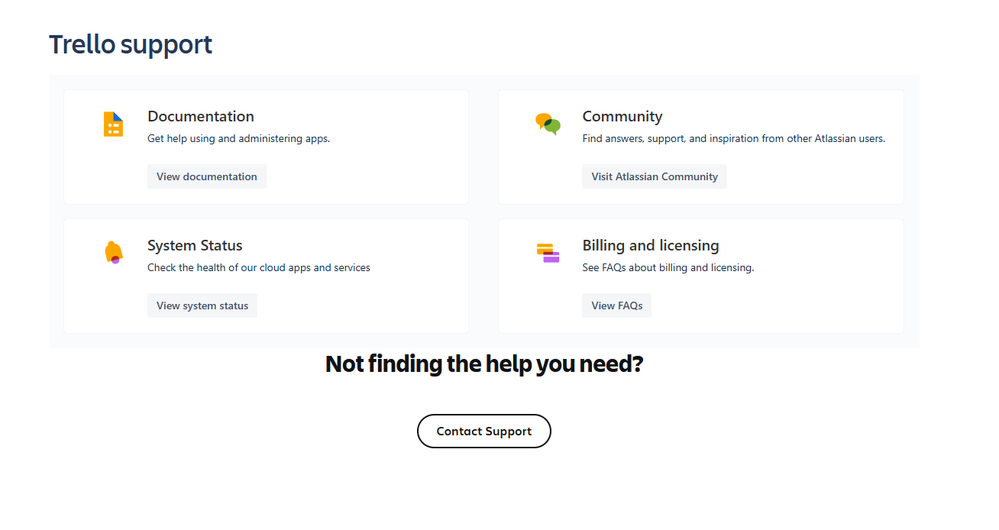This screenshot has height=530, width=999.
Task: Click the "Find answers, support, and inspiration" description
Action: [734, 139]
